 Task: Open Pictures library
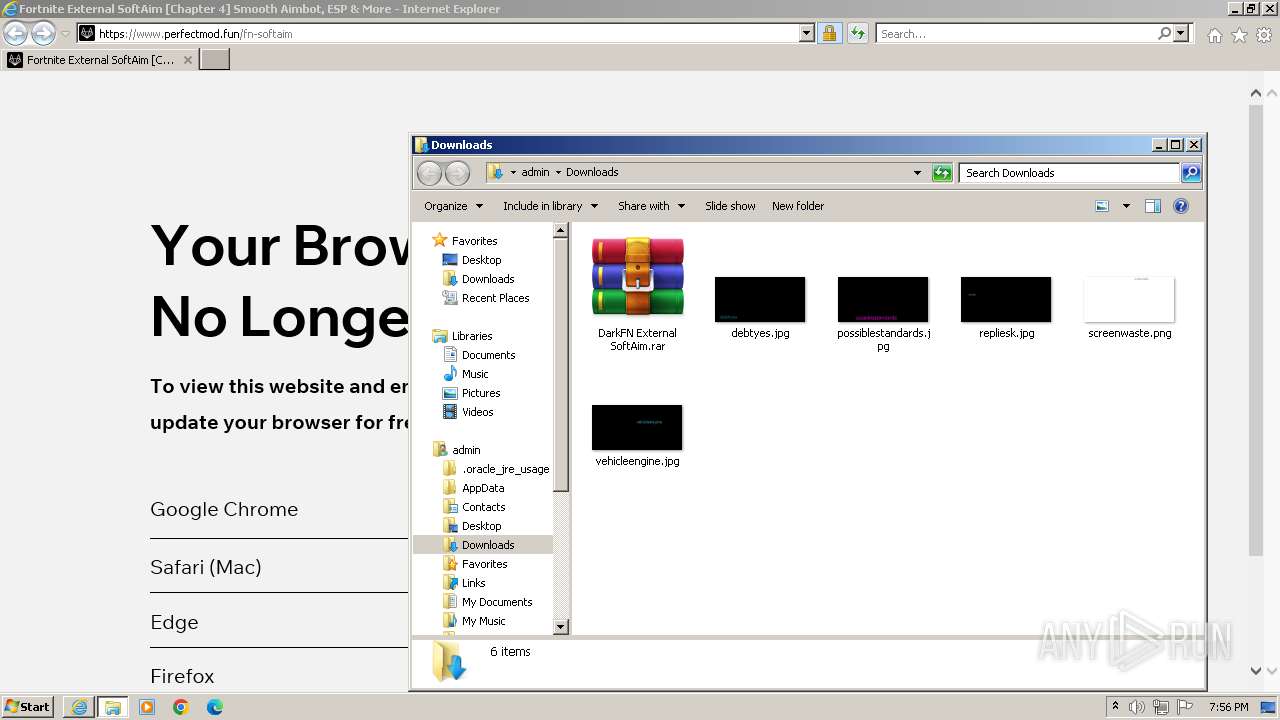click(481, 393)
